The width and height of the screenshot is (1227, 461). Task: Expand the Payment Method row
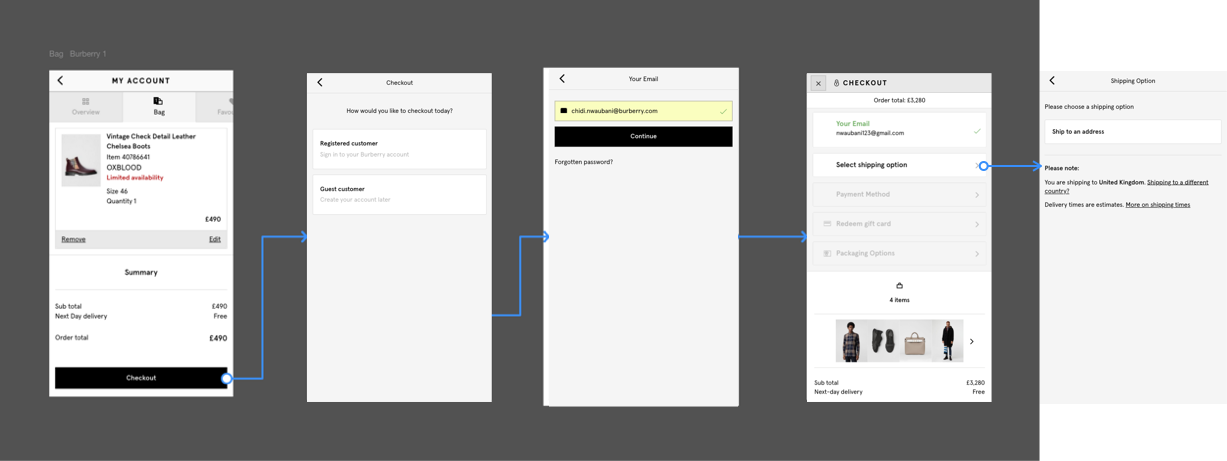[x=899, y=194]
